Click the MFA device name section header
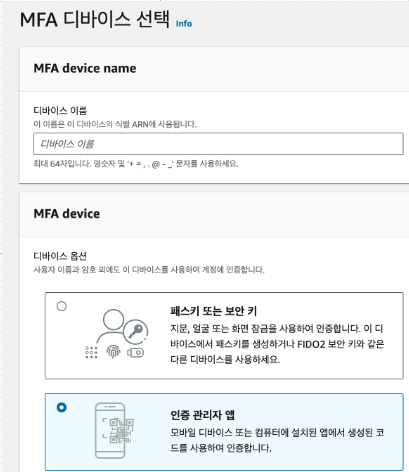 85,68
